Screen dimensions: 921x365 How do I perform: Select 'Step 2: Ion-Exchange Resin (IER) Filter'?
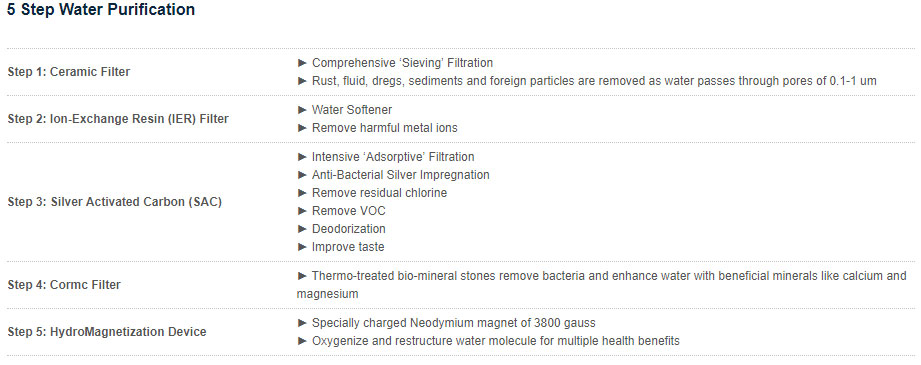118,119
